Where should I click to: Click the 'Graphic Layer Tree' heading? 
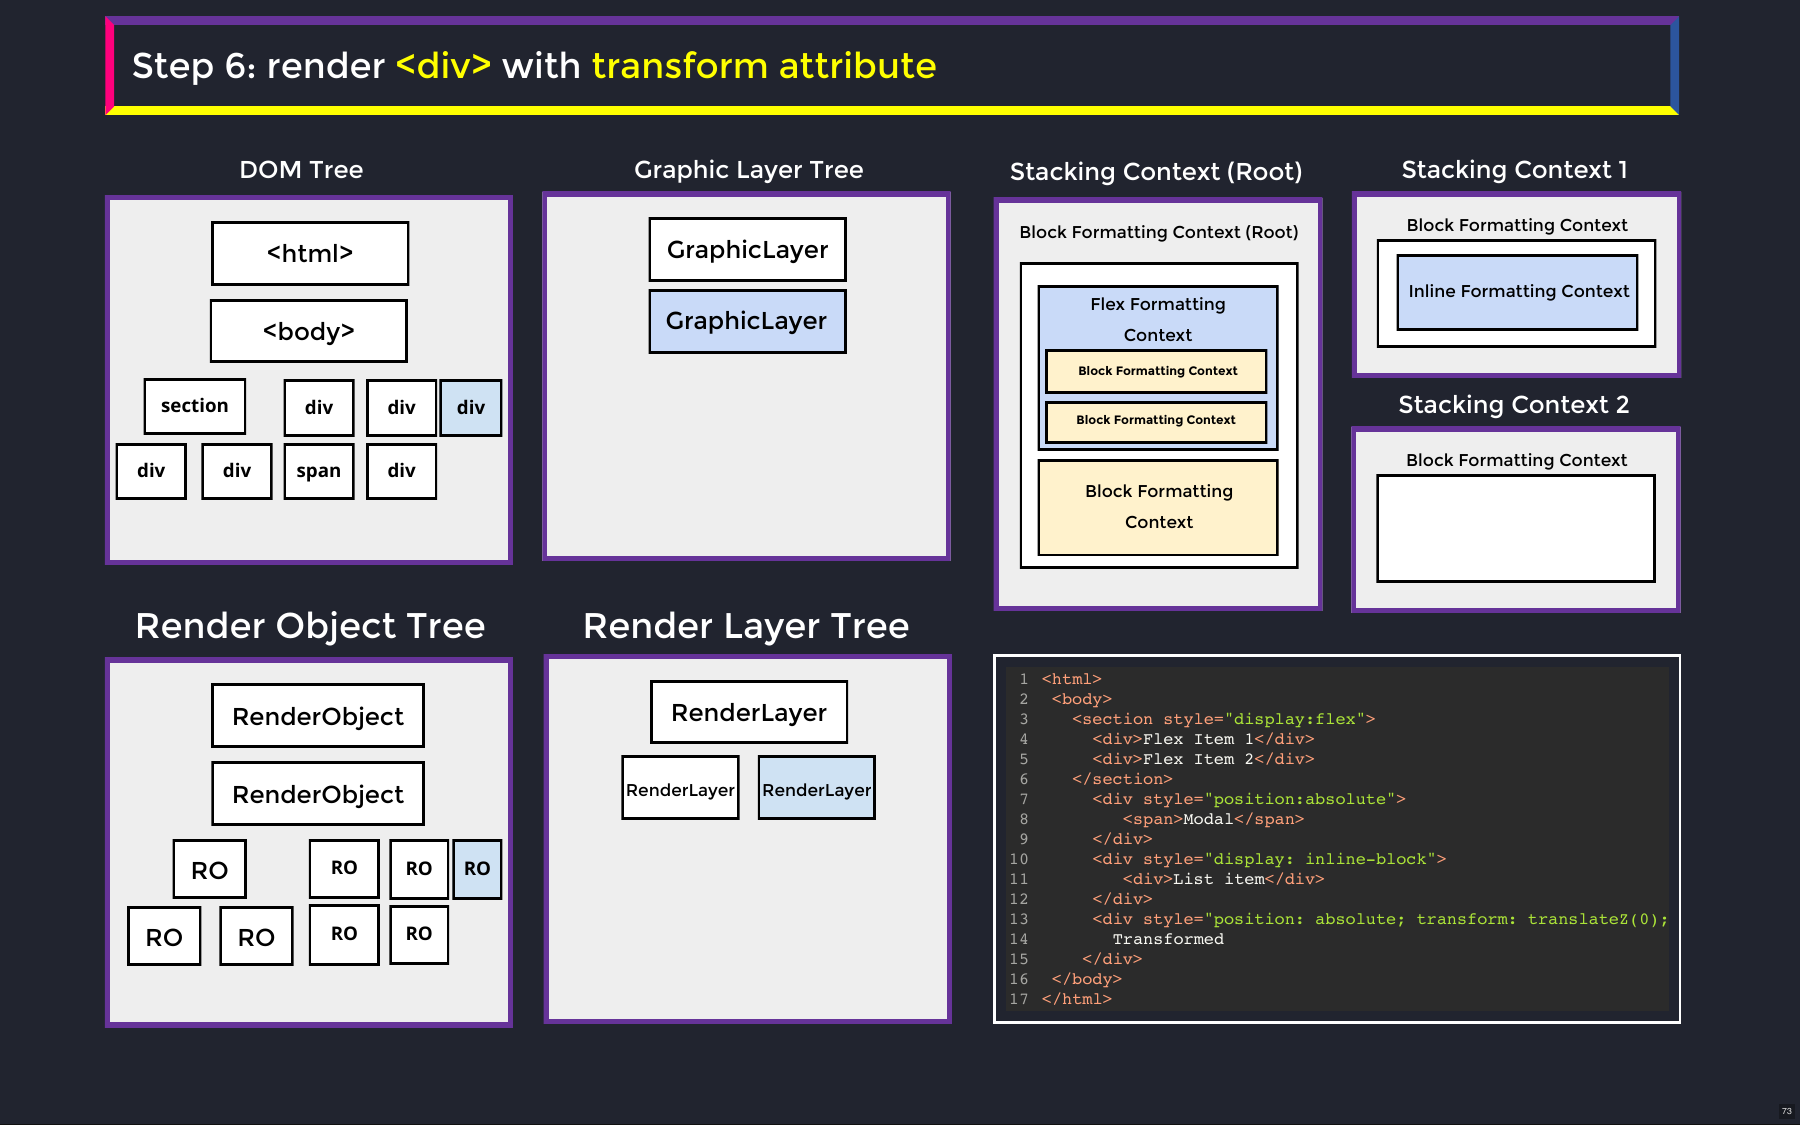[749, 170]
